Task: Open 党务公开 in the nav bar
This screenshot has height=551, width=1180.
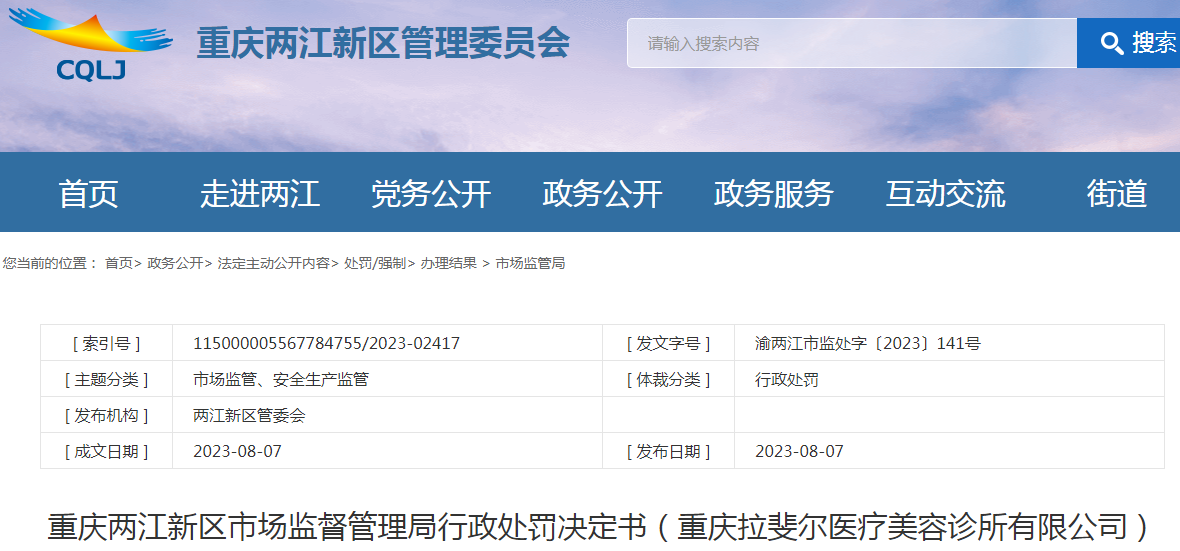Action: click(431, 193)
